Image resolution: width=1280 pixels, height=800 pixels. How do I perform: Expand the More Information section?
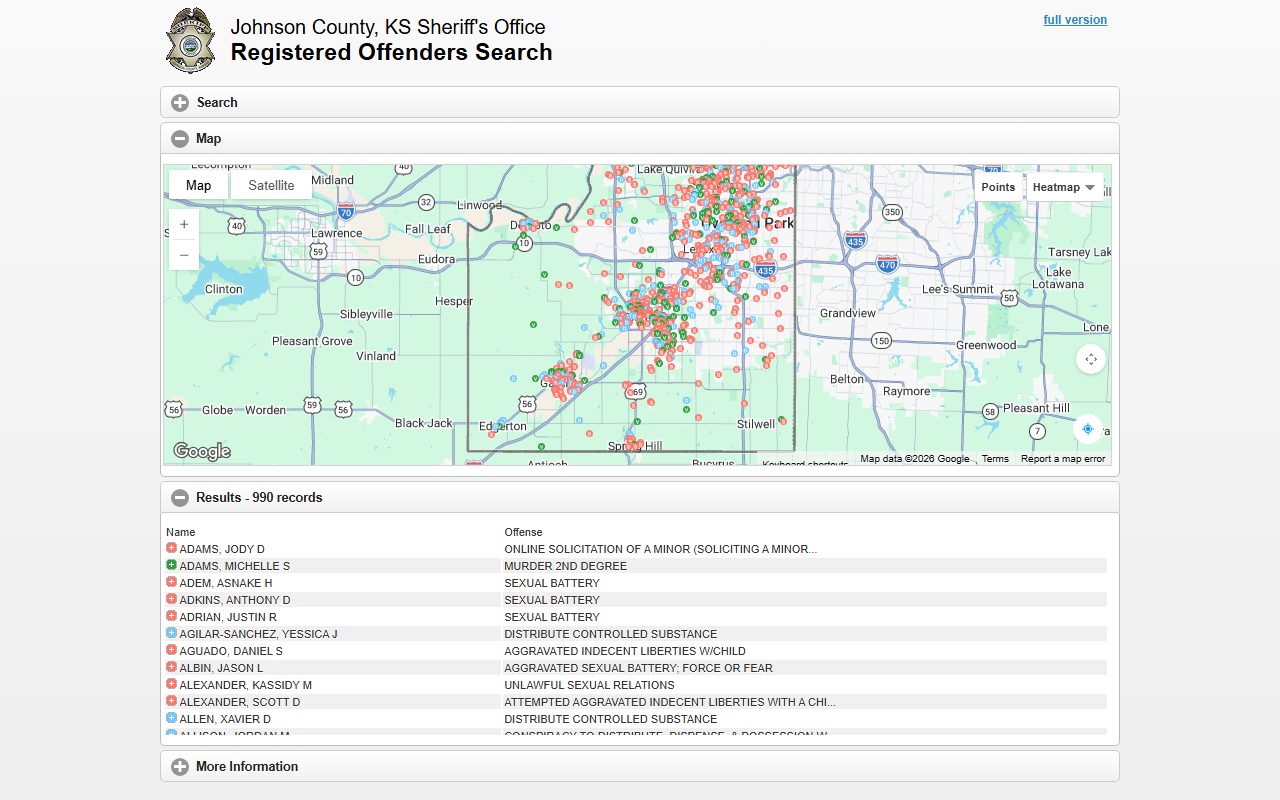coord(640,767)
